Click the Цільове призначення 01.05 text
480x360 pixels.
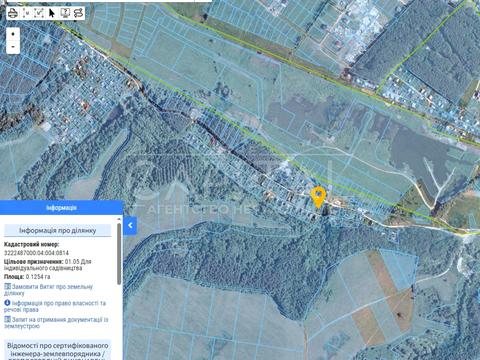tap(48, 265)
